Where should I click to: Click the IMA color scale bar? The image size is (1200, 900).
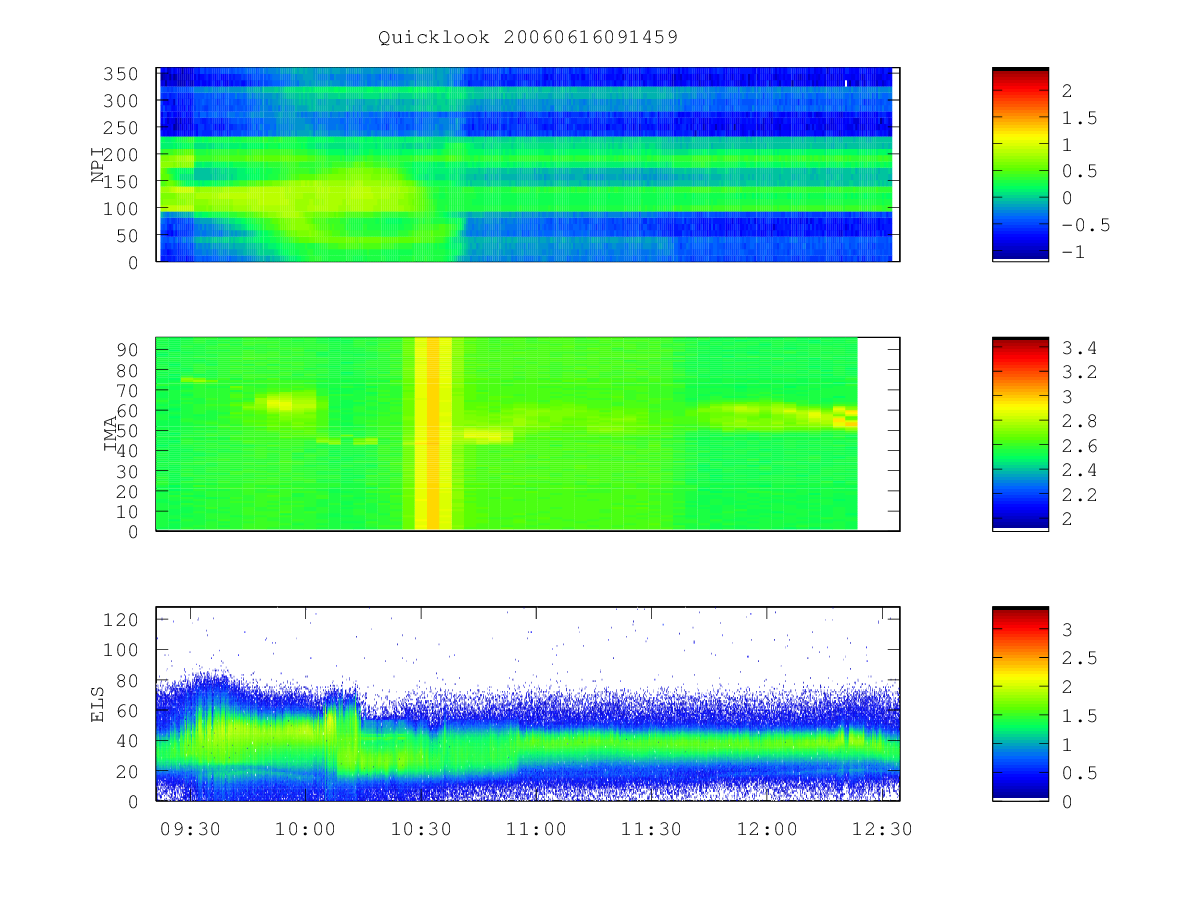click(1020, 434)
